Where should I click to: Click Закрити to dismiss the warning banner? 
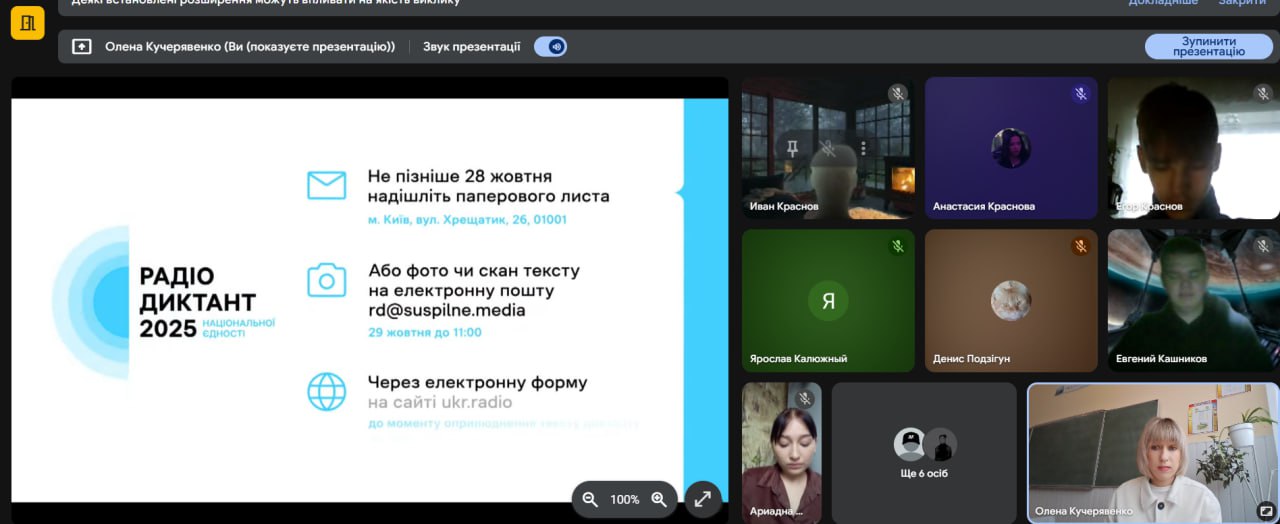(x=1242, y=3)
